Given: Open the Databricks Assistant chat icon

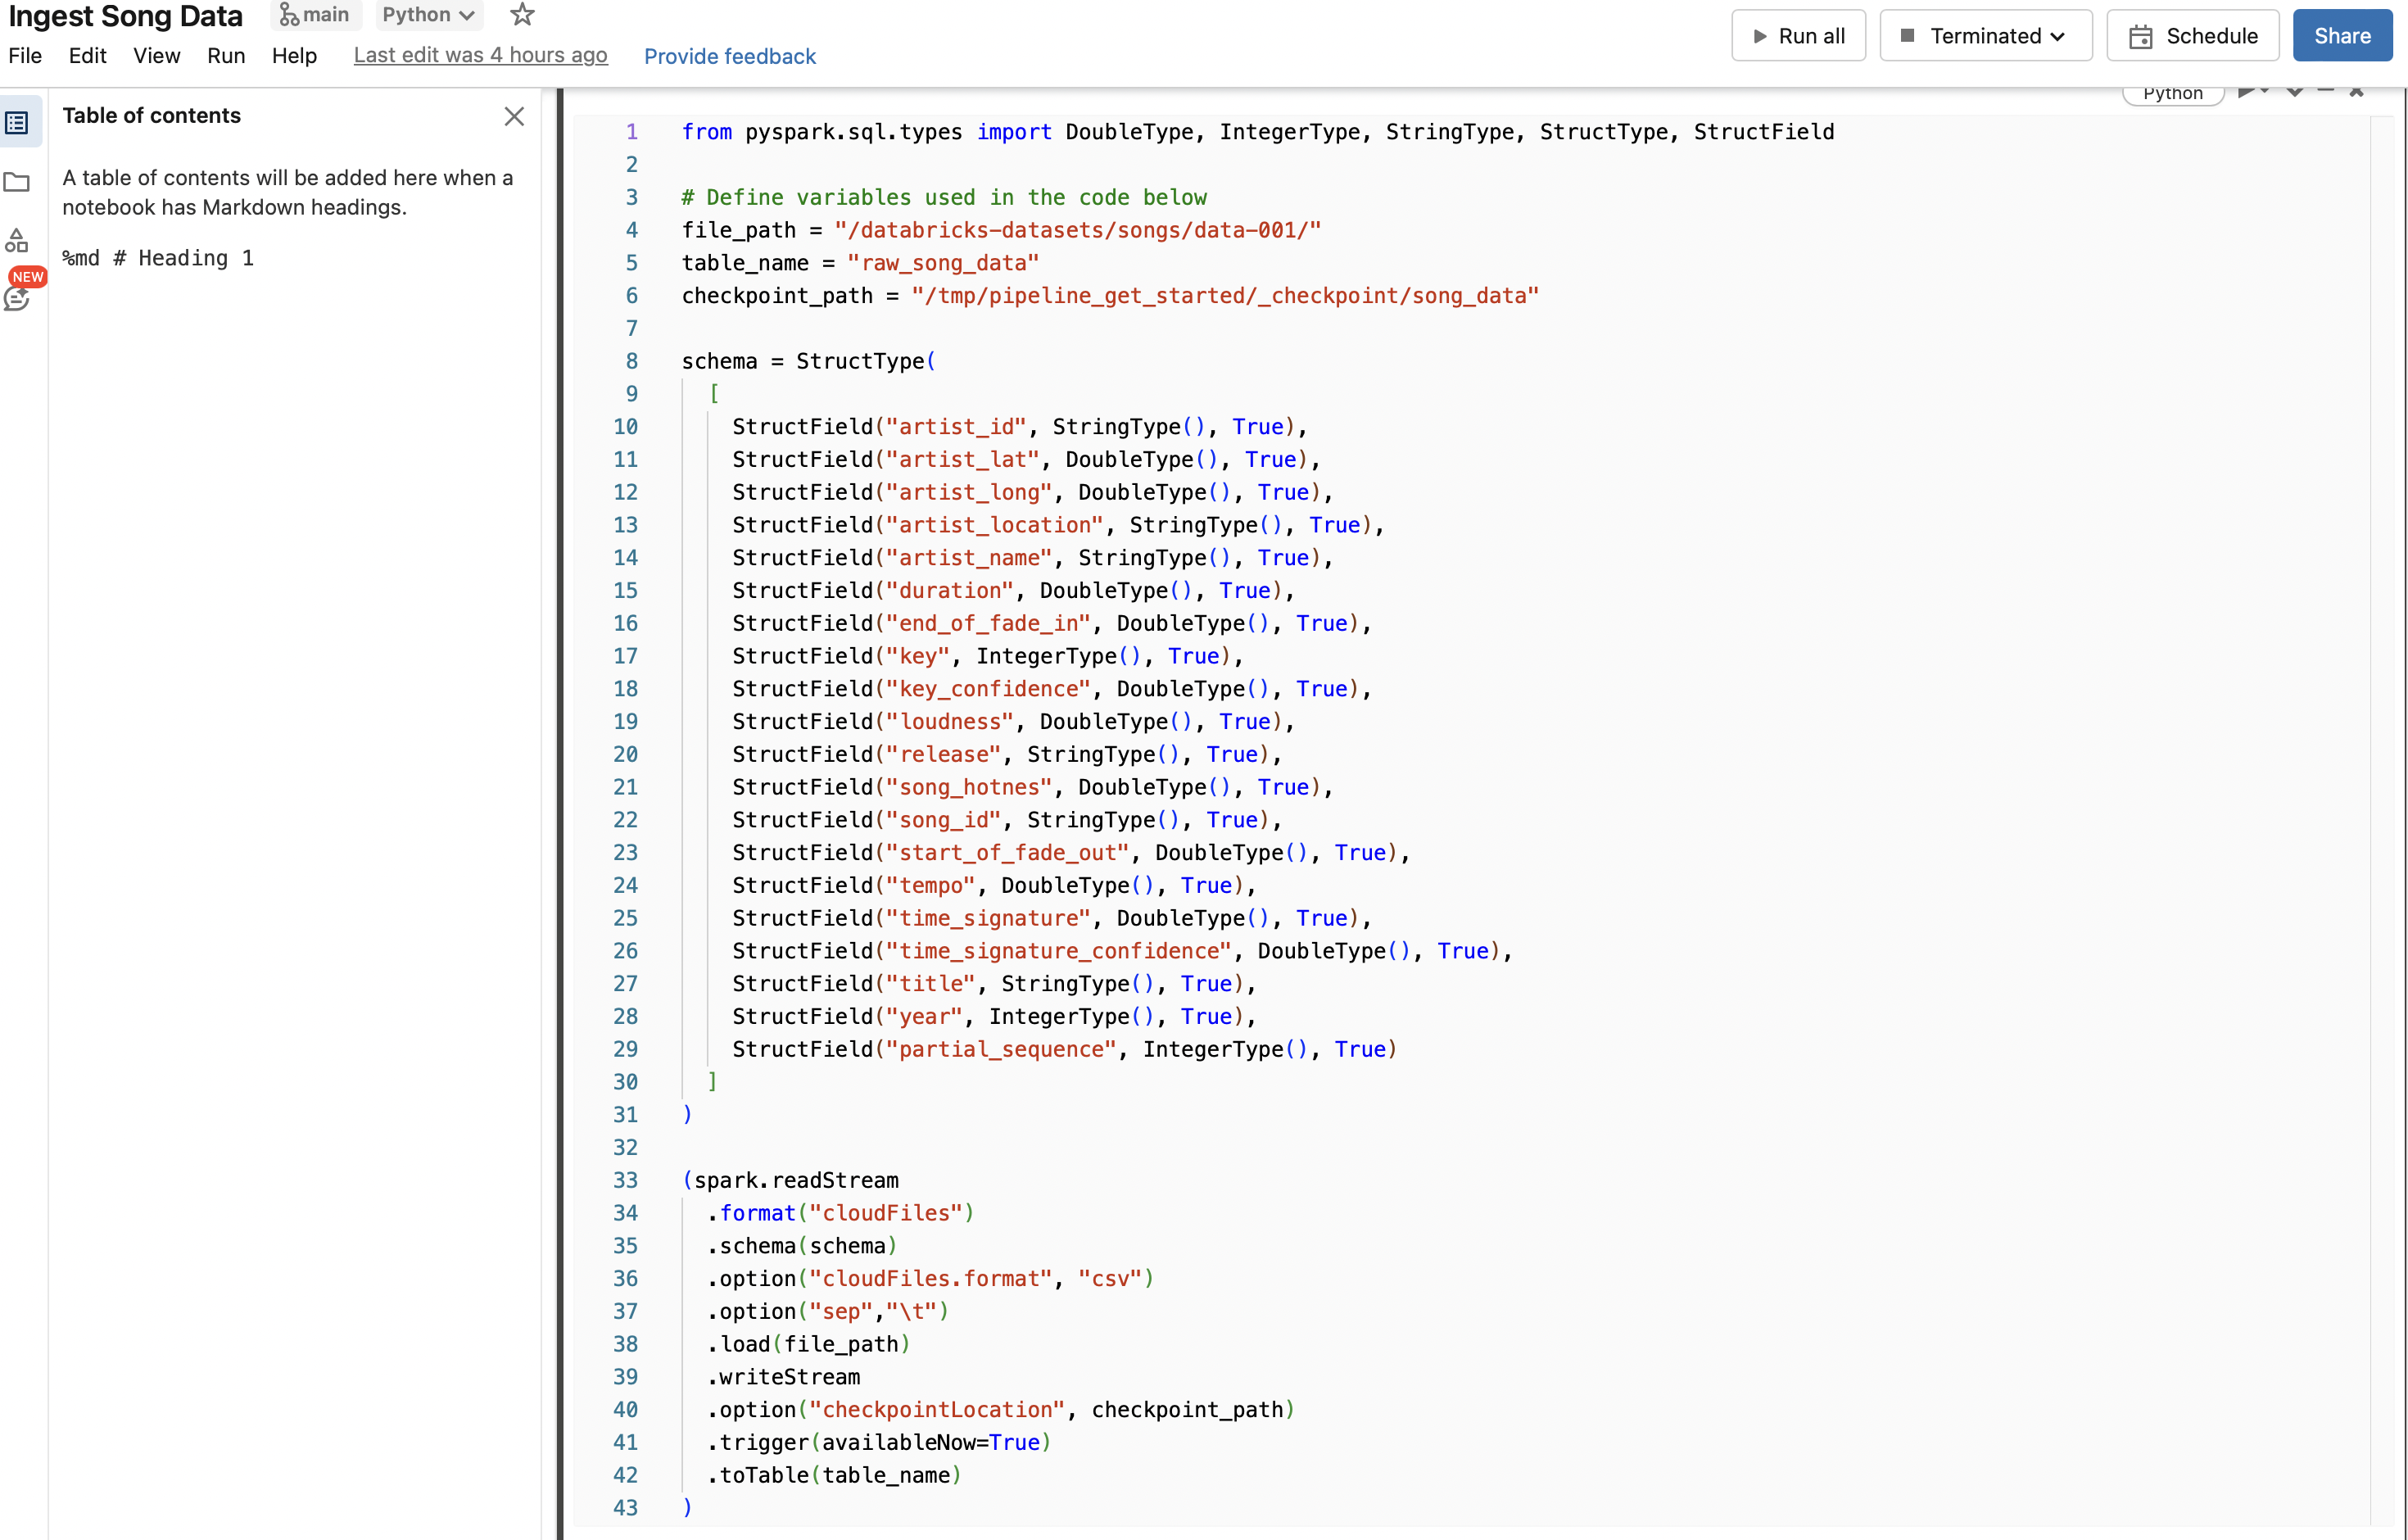Looking at the screenshot, I should 17,297.
